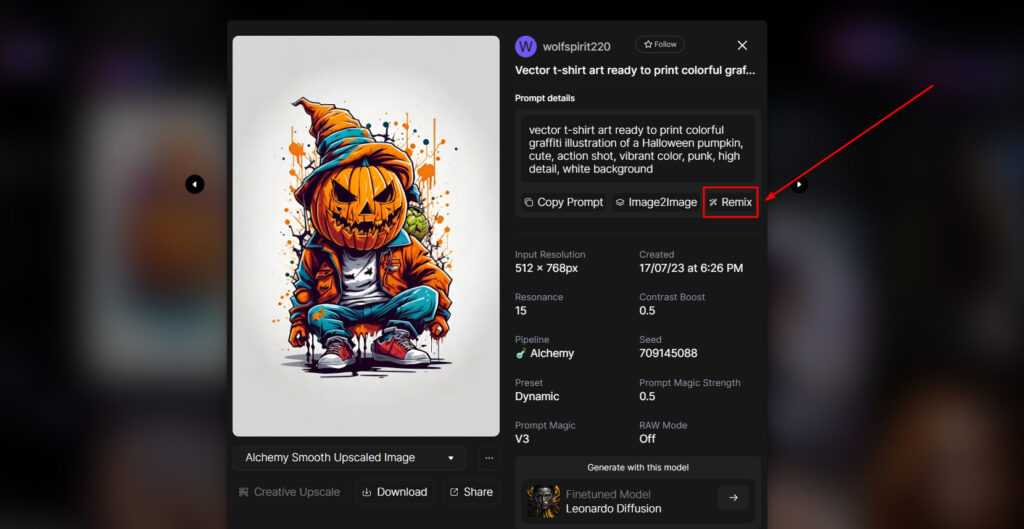The height and width of the screenshot is (529, 1024).
Task: Click the seed value 709145088
Action: pyautogui.click(x=668, y=353)
